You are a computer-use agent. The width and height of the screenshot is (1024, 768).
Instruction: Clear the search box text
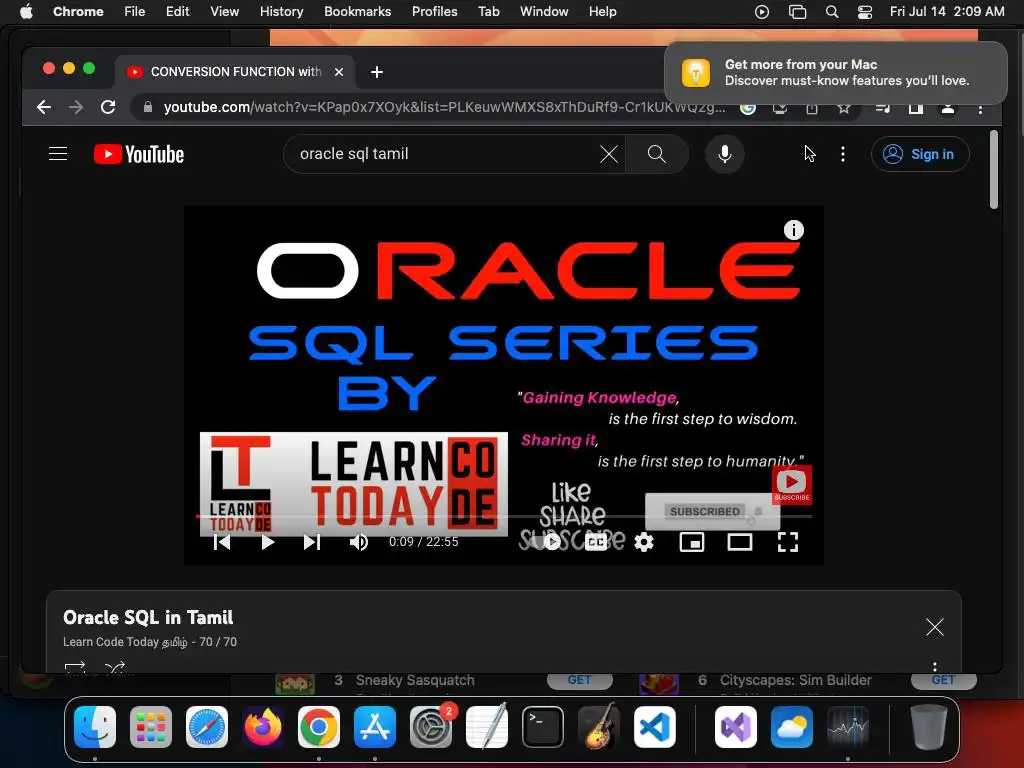click(x=609, y=154)
